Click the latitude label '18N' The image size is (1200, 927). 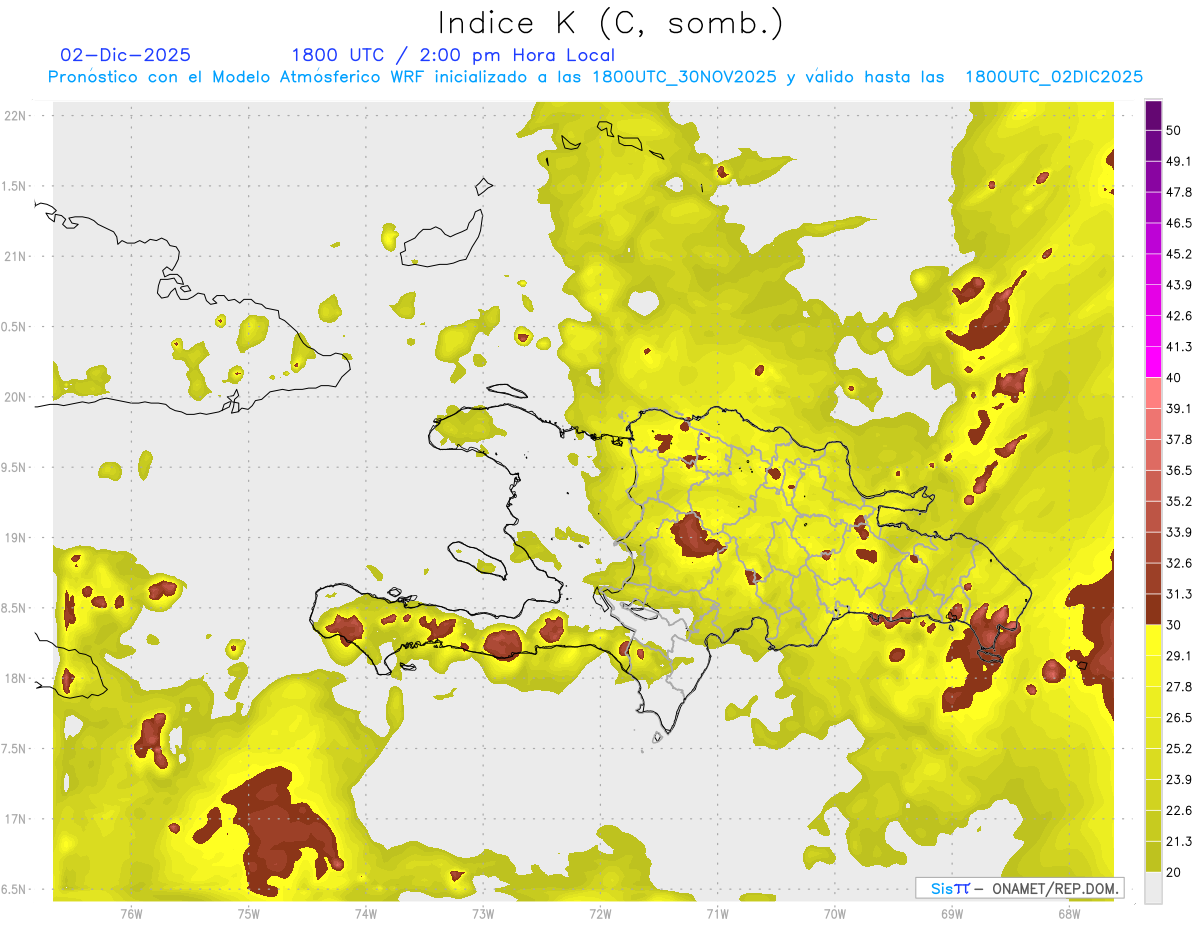click(15, 679)
